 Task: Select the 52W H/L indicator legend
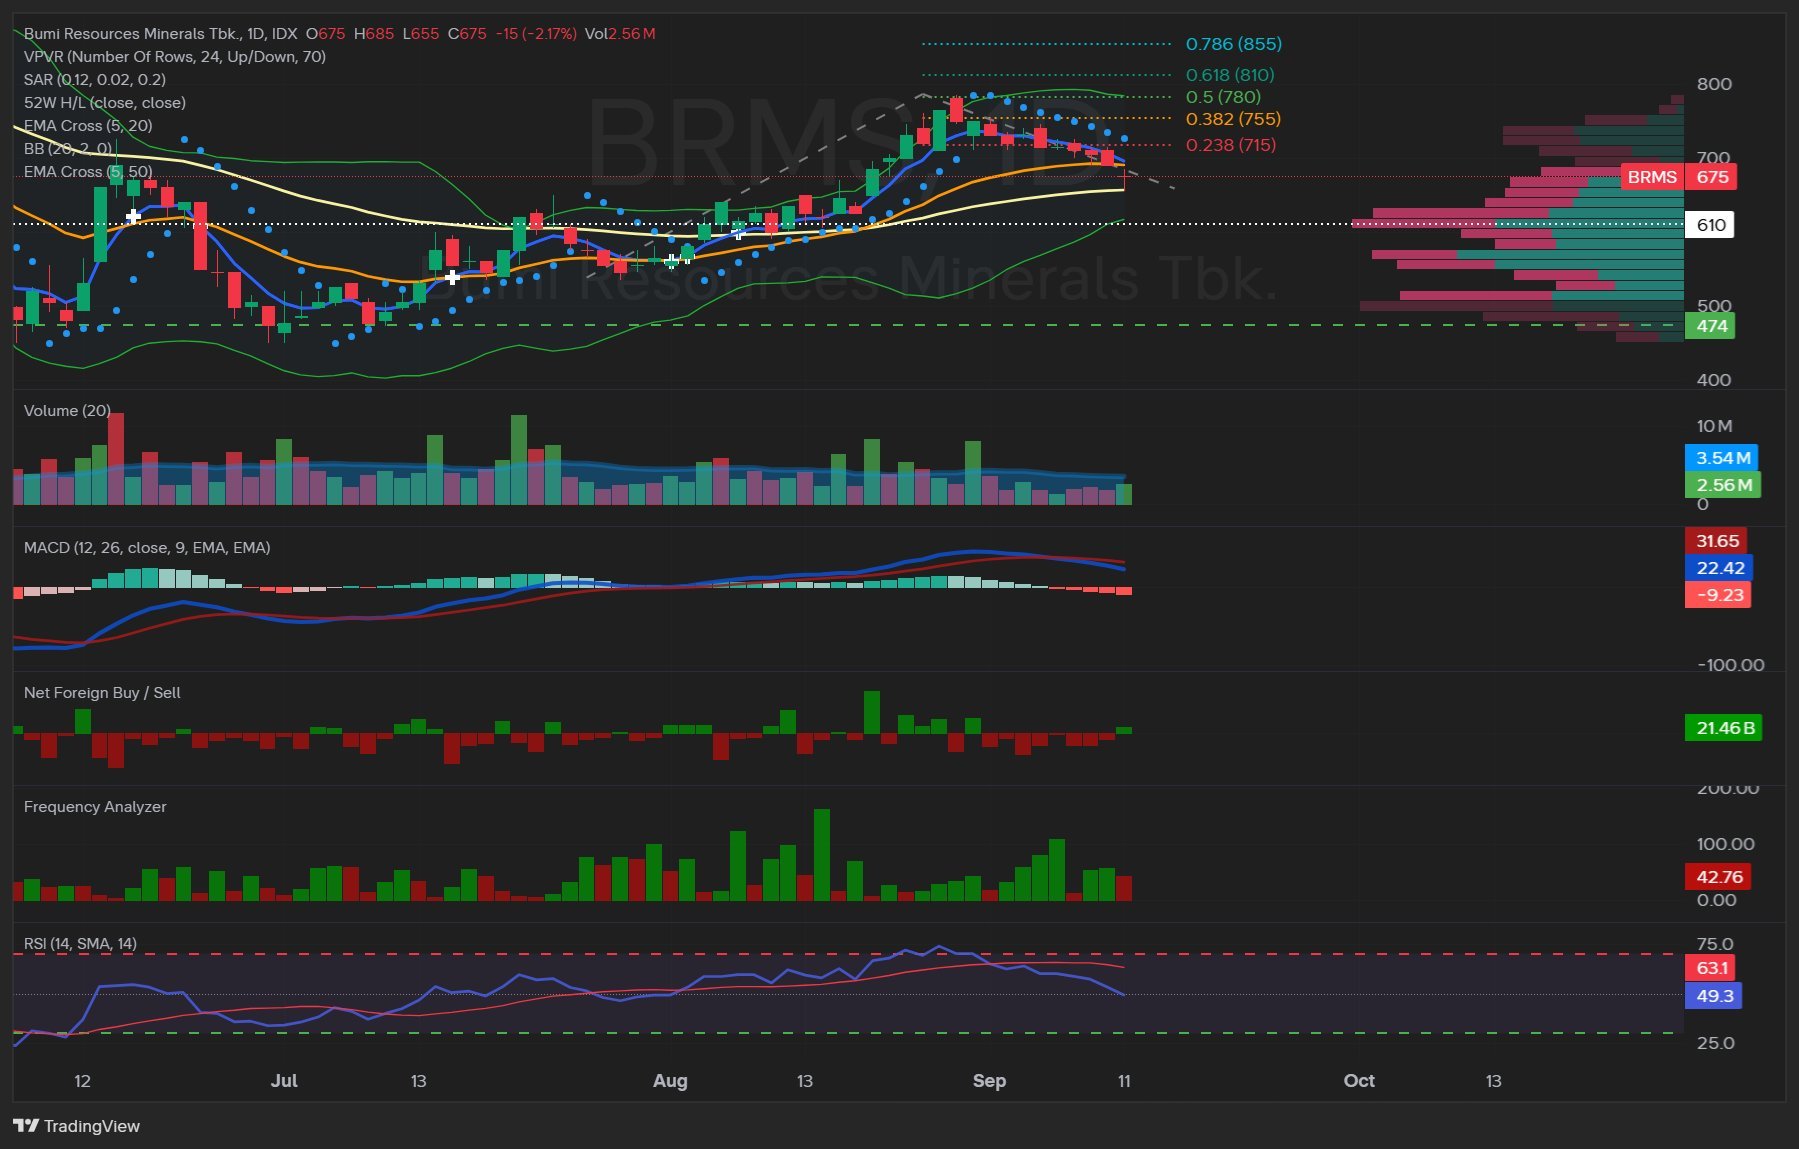pos(105,103)
